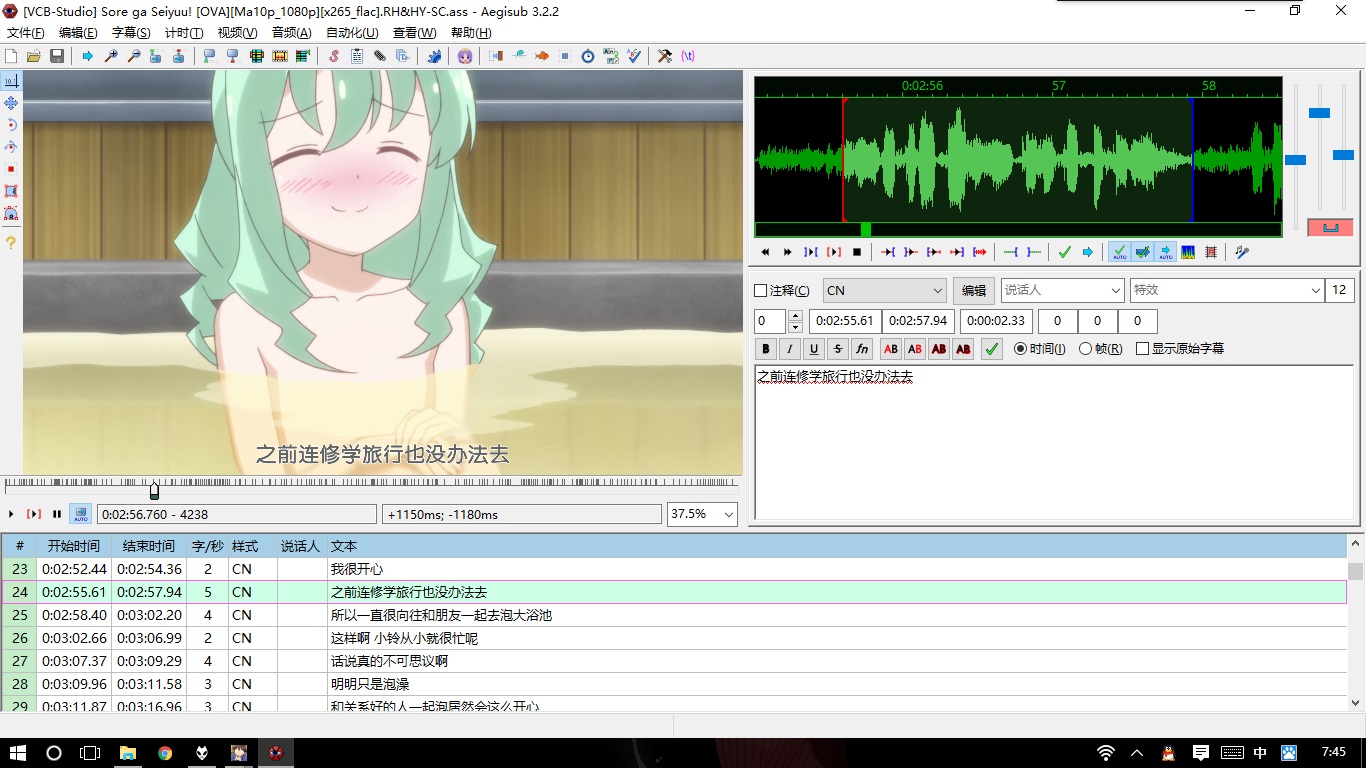Image resolution: width=1366 pixels, height=768 pixels.
Task: Apply bold formatting B button
Action: coord(766,349)
